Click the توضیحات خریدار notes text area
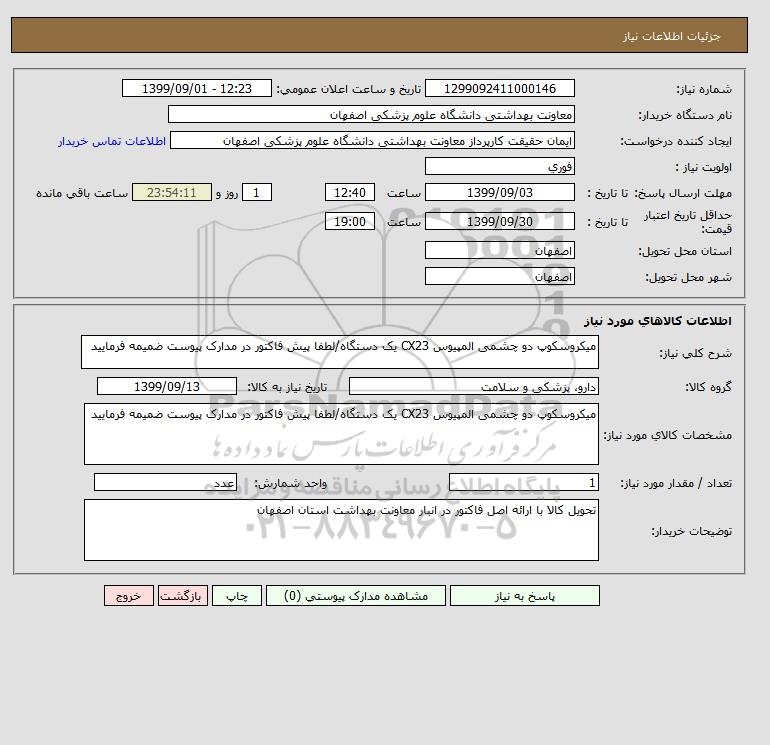The width and height of the screenshot is (770, 745). (341, 530)
